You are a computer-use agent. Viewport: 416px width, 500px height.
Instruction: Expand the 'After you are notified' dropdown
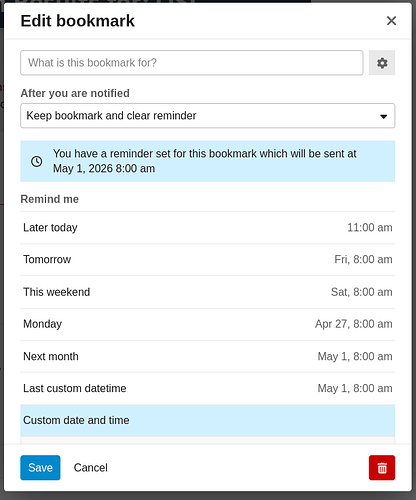(x=208, y=116)
